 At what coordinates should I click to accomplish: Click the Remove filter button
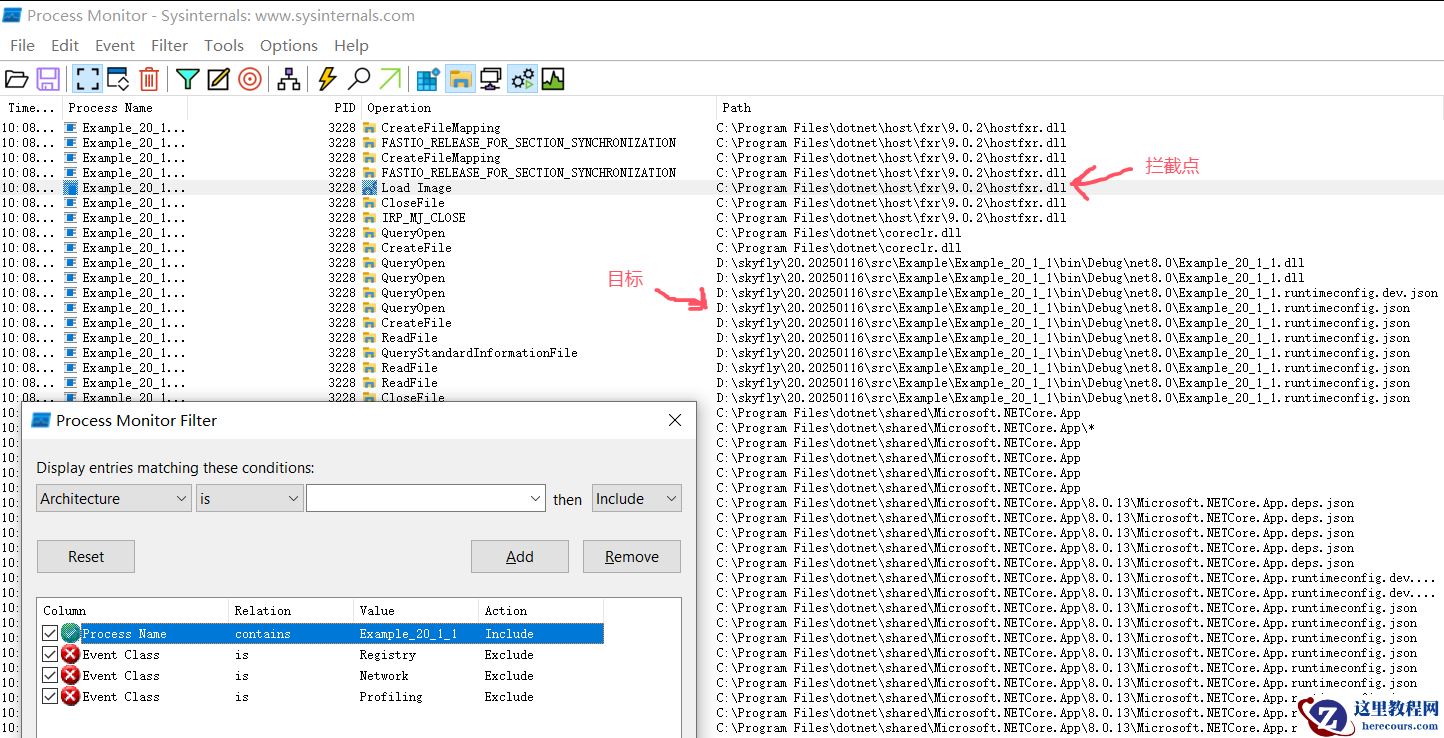pos(632,557)
